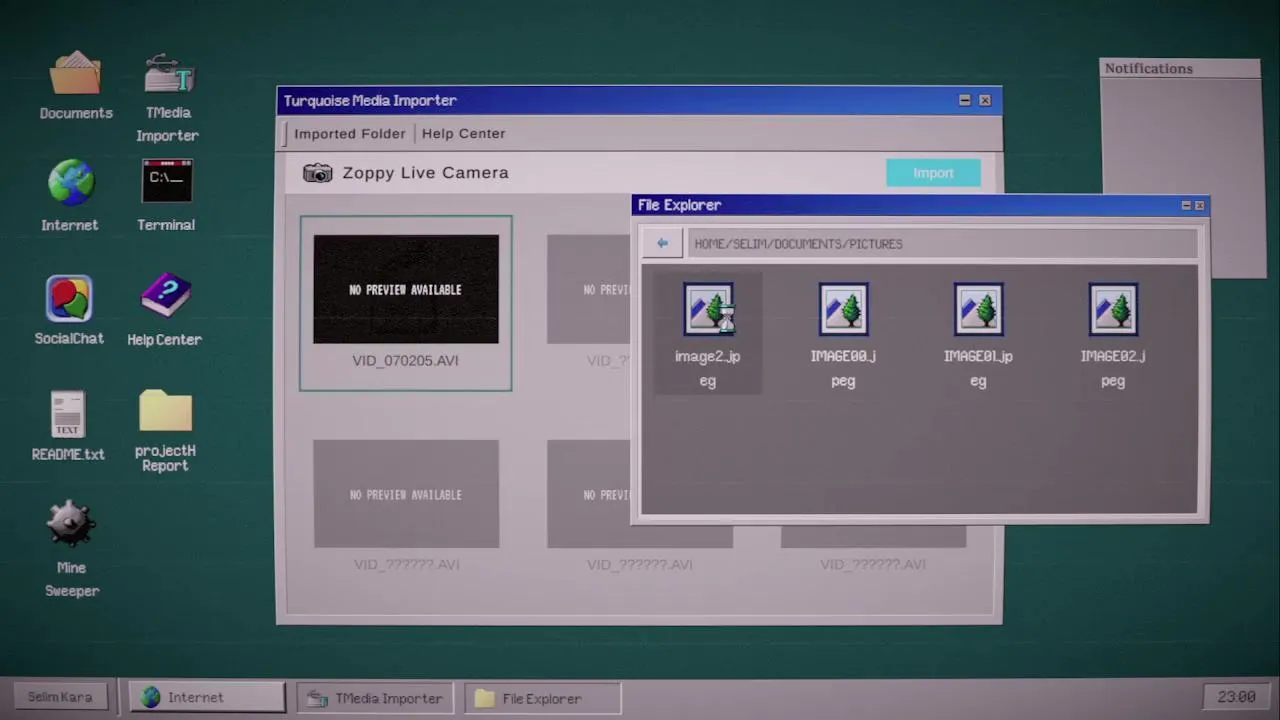Switch to File Explorer in the taskbar

point(543,697)
